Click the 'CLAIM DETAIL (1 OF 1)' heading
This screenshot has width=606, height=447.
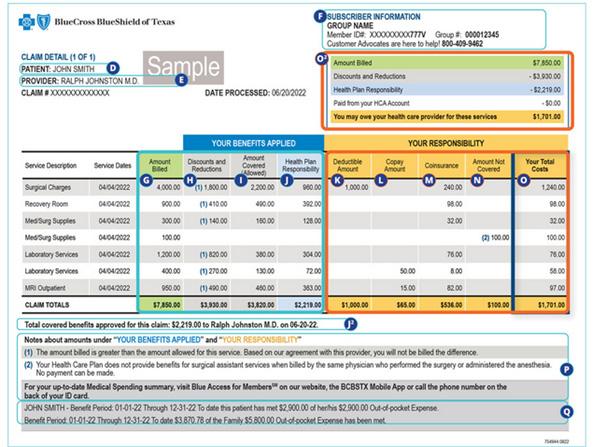58,57
